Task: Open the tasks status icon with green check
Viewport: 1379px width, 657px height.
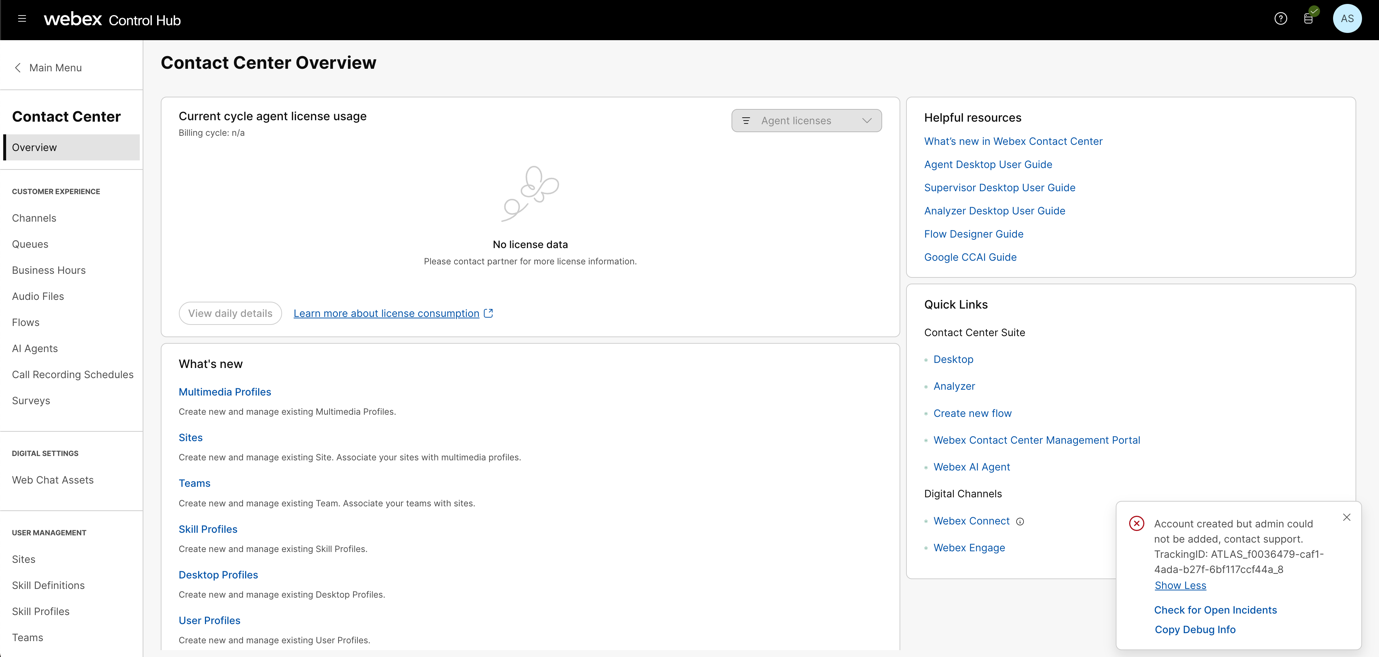Action: pyautogui.click(x=1310, y=17)
